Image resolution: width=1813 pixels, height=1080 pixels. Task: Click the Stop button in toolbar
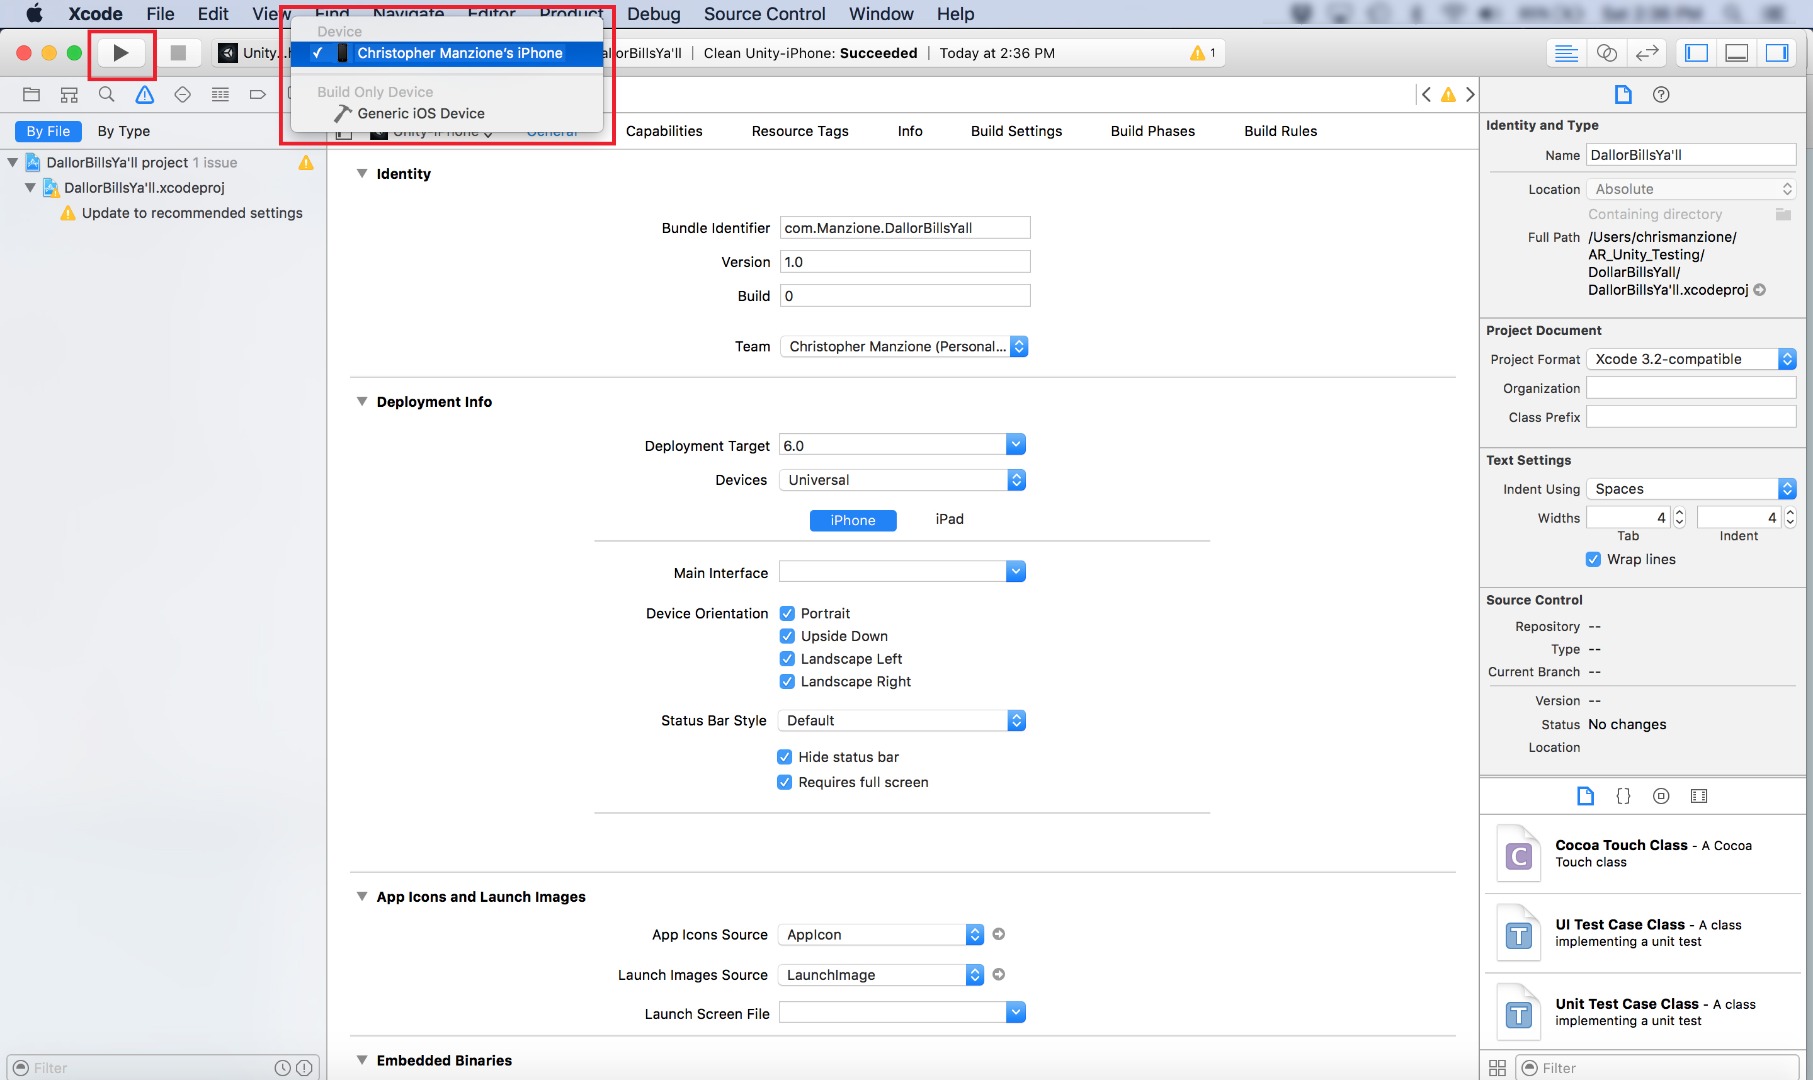tap(178, 53)
